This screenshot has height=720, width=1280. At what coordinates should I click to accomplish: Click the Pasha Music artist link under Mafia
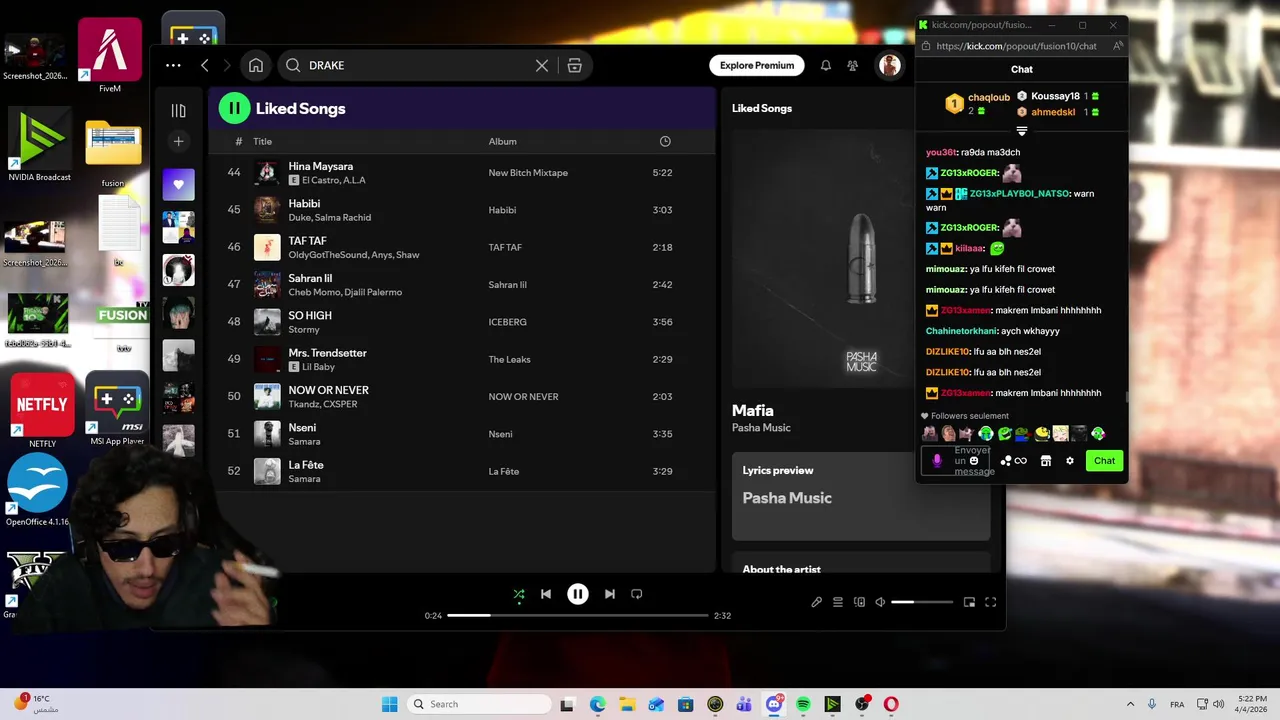tap(761, 428)
